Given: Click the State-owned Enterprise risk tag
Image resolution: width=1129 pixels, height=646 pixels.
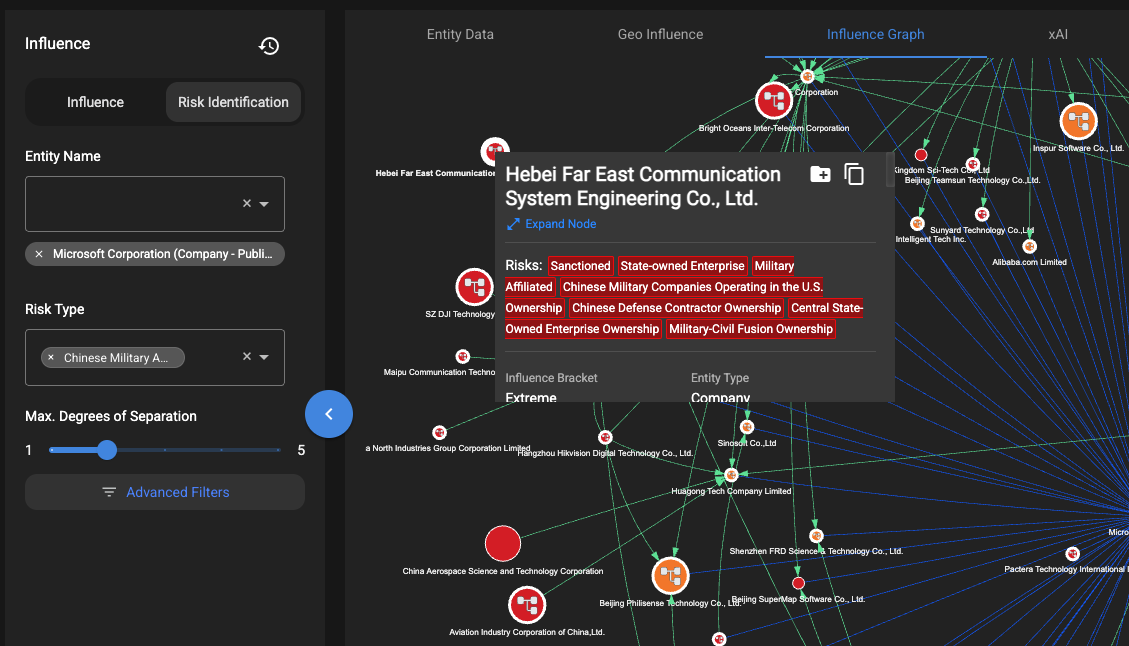Looking at the screenshot, I should tap(683, 266).
